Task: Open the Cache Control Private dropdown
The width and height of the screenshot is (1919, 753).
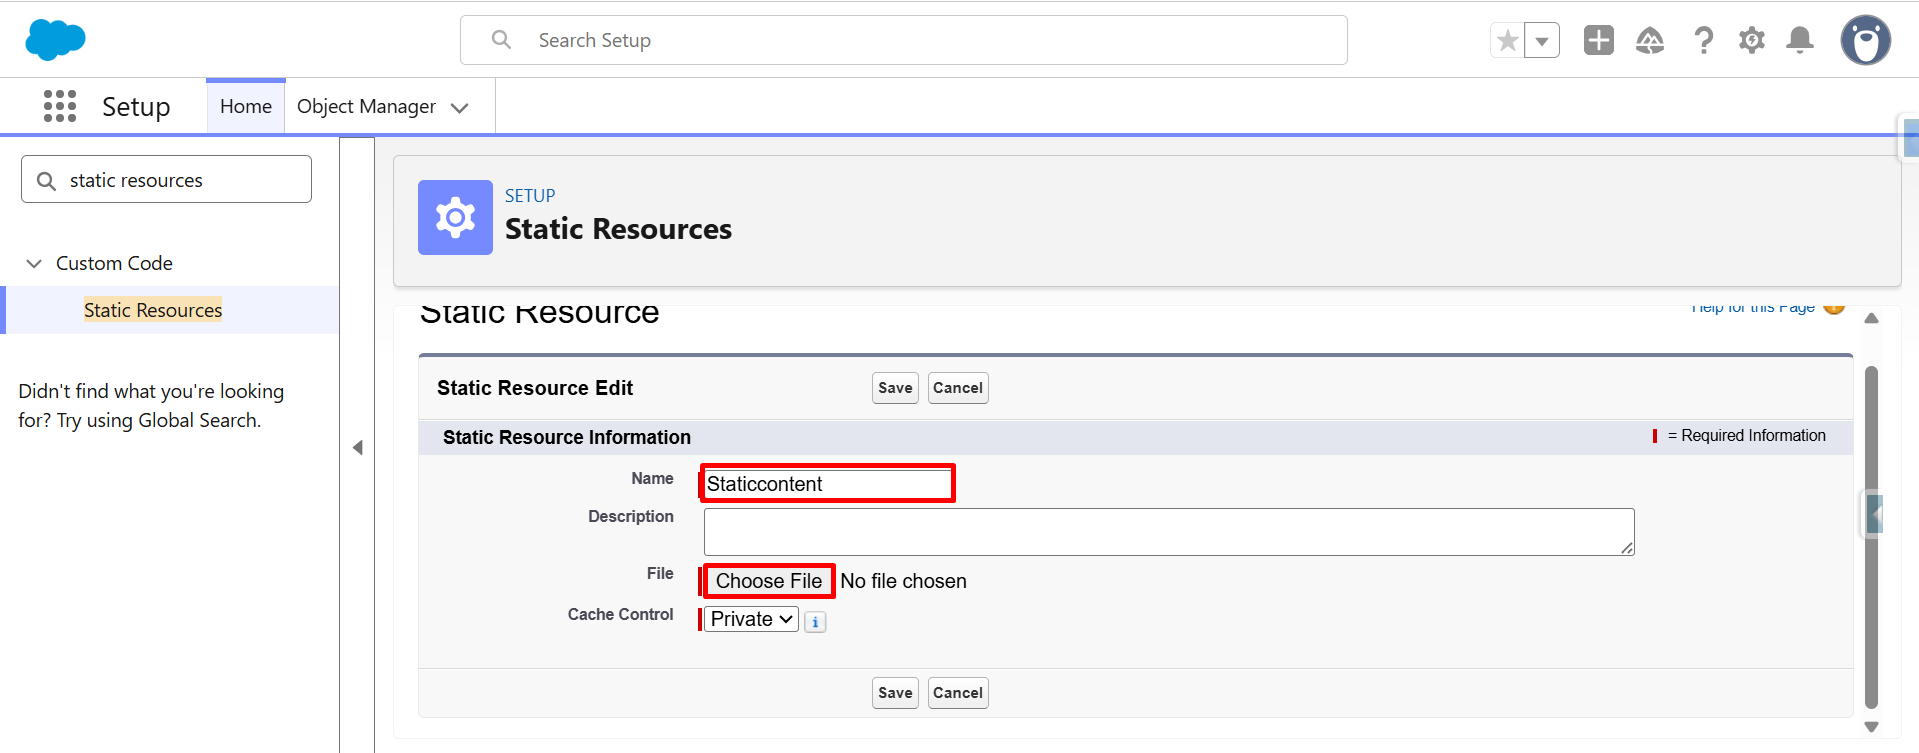Action: (751, 619)
